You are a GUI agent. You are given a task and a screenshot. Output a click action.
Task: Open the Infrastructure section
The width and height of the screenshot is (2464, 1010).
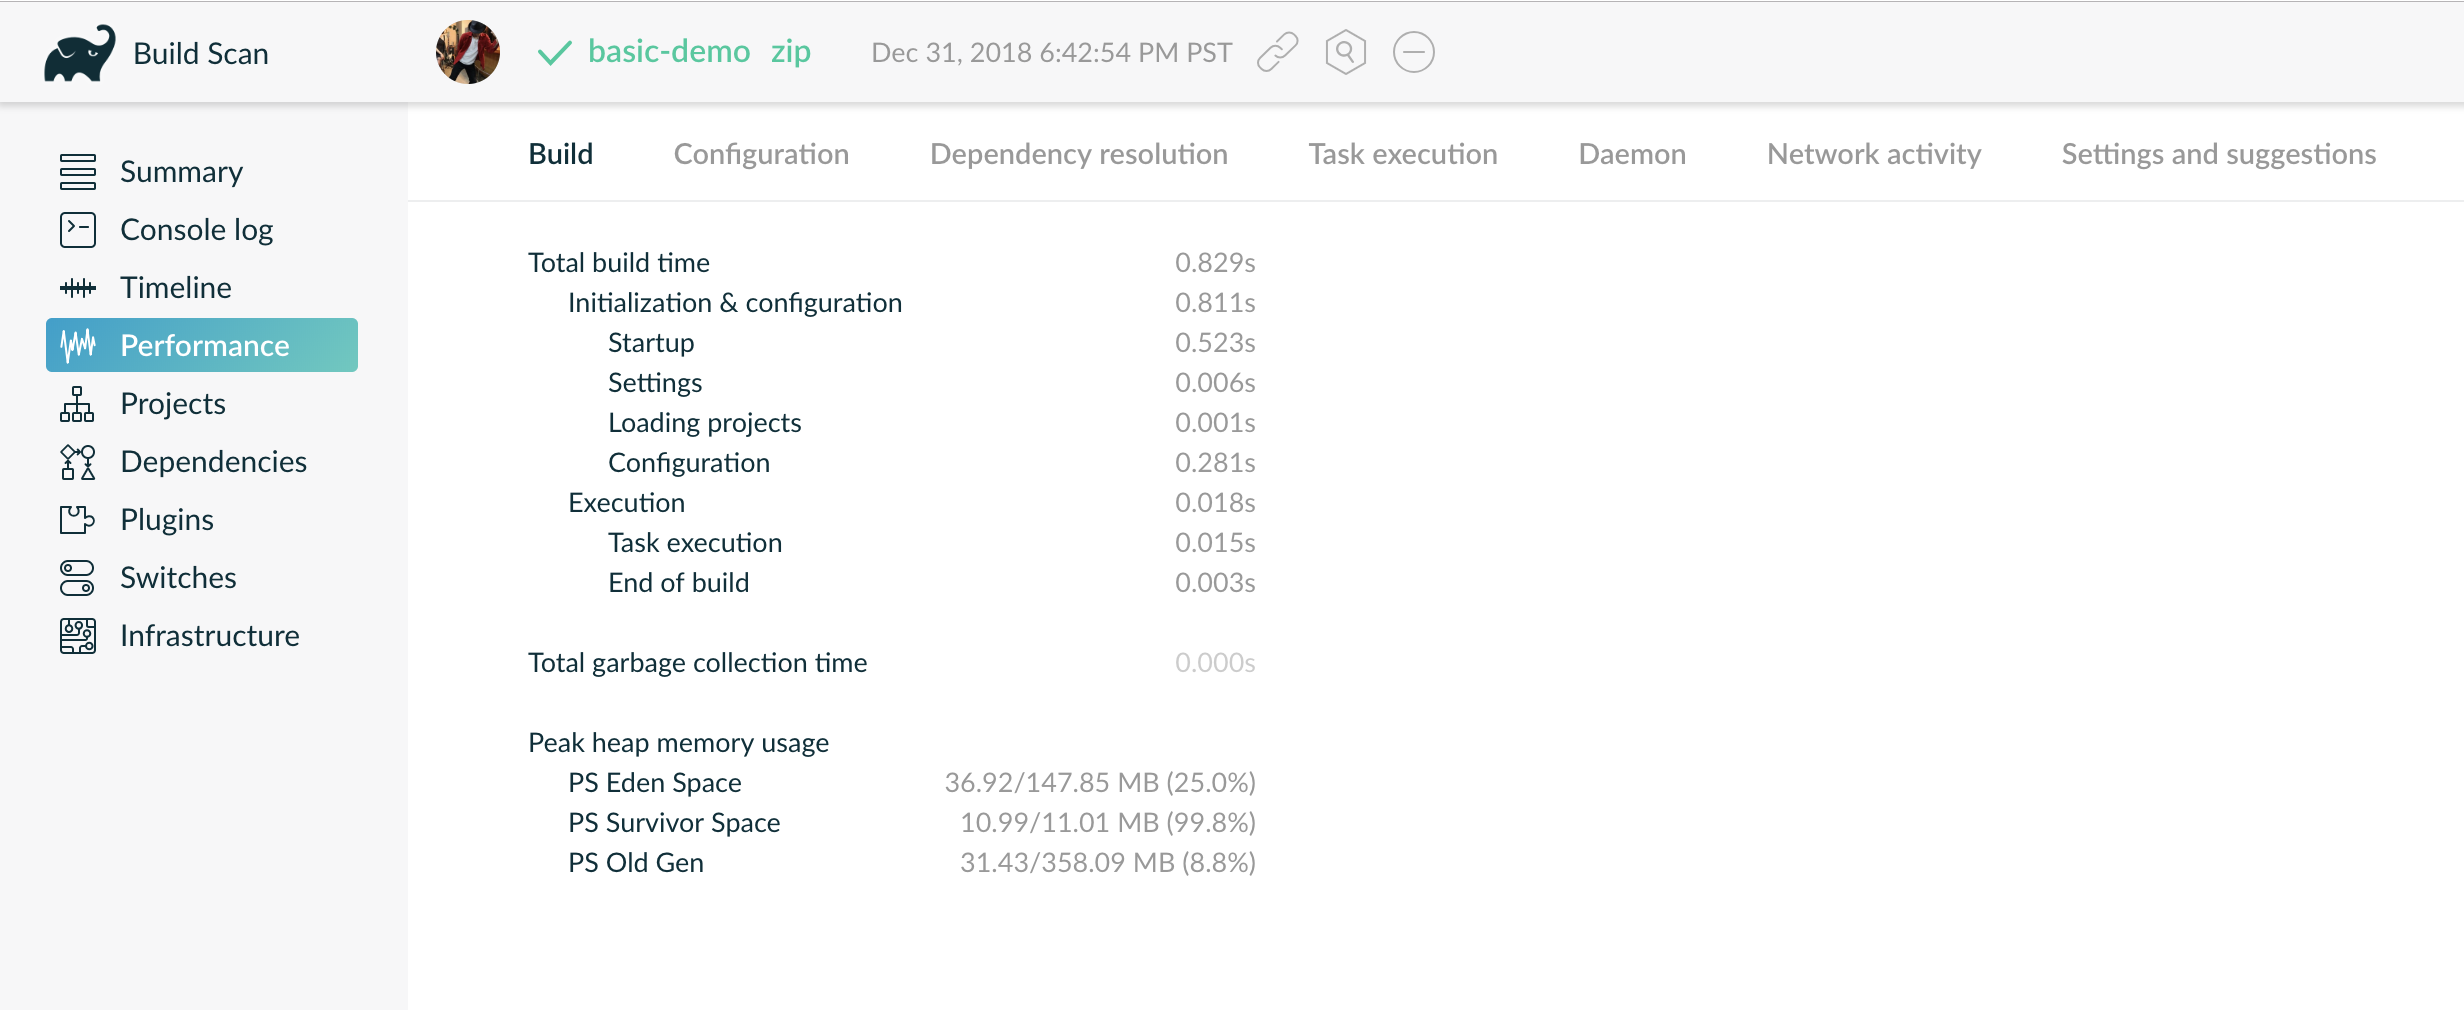(x=210, y=635)
